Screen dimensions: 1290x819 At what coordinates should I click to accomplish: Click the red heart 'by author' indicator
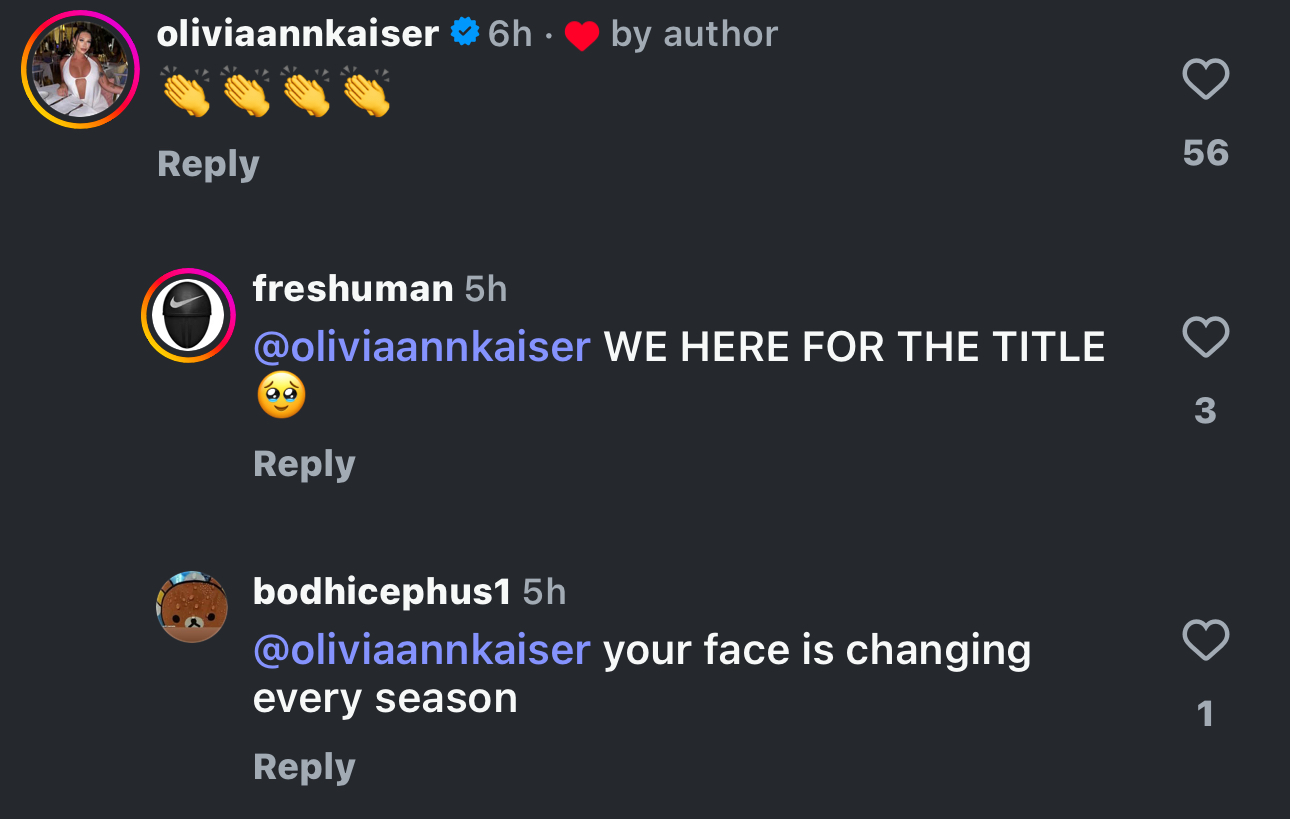click(581, 36)
